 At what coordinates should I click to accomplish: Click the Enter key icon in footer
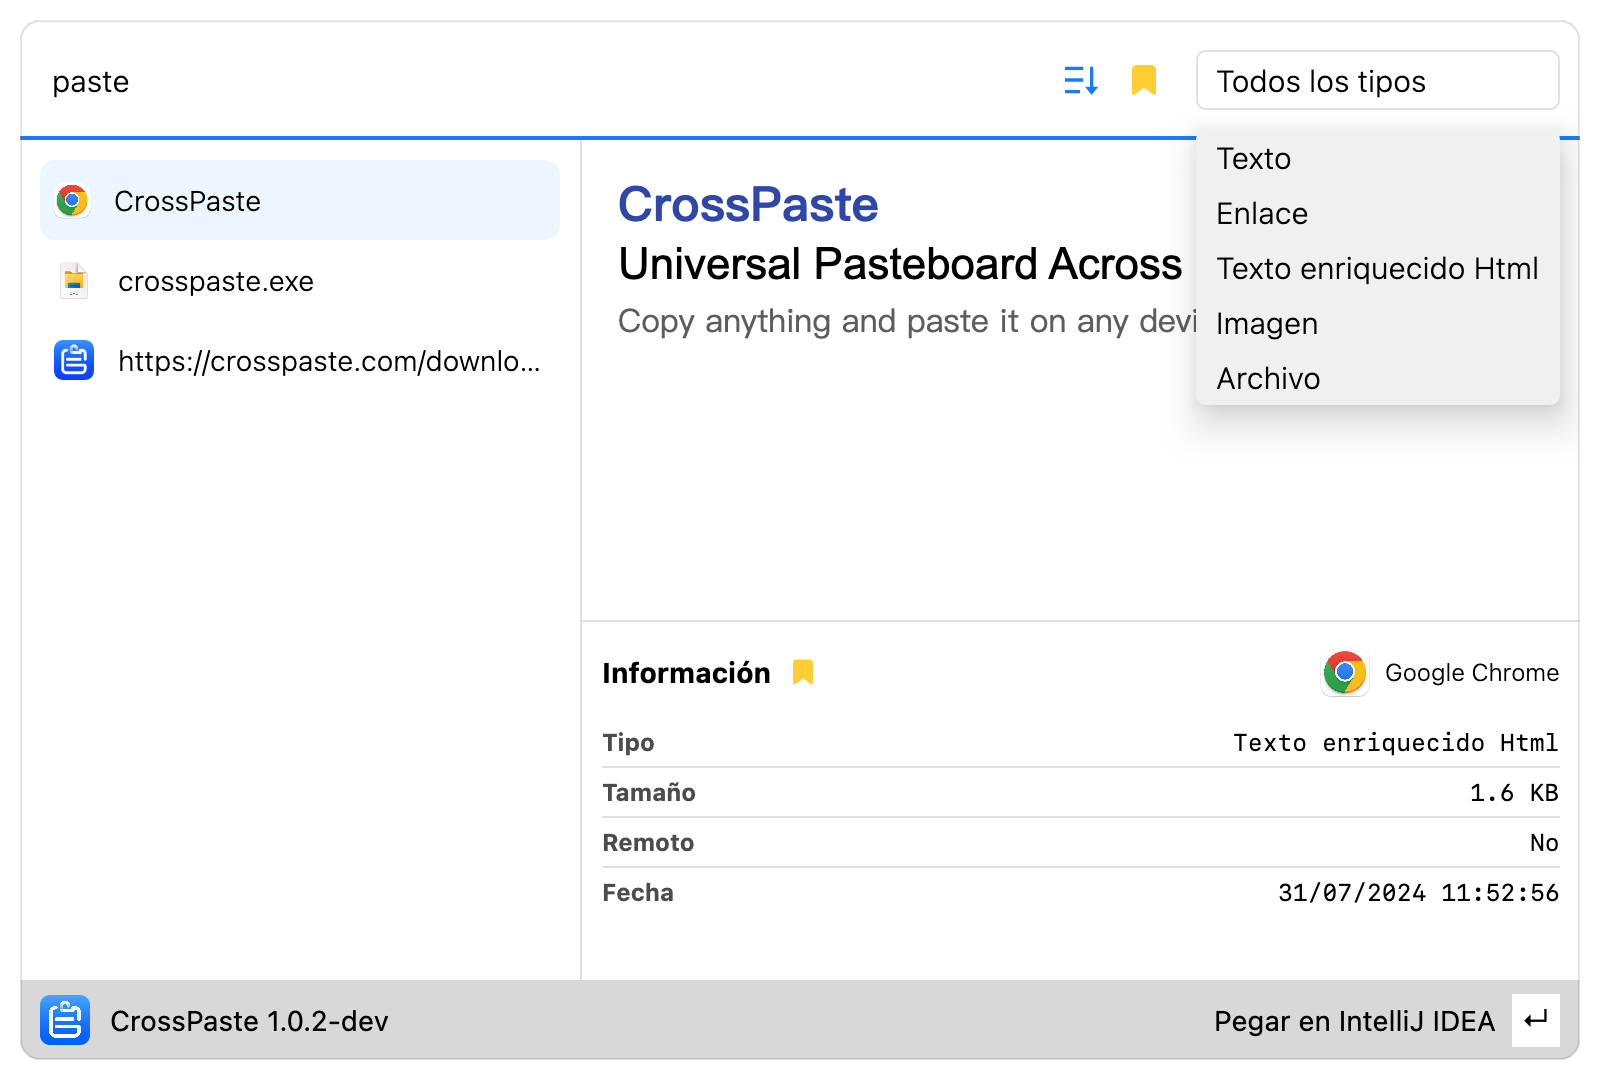[1535, 1020]
